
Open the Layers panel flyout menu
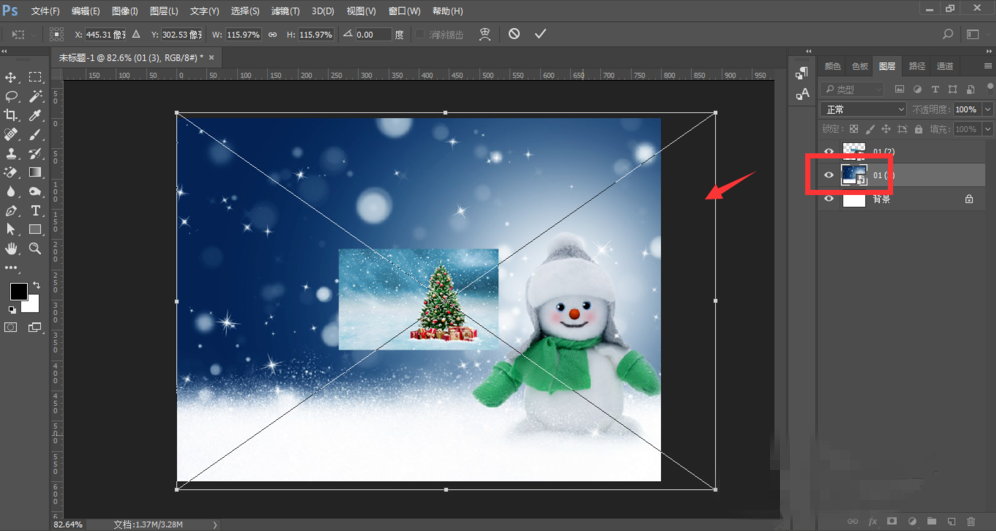(x=988, y=66)
